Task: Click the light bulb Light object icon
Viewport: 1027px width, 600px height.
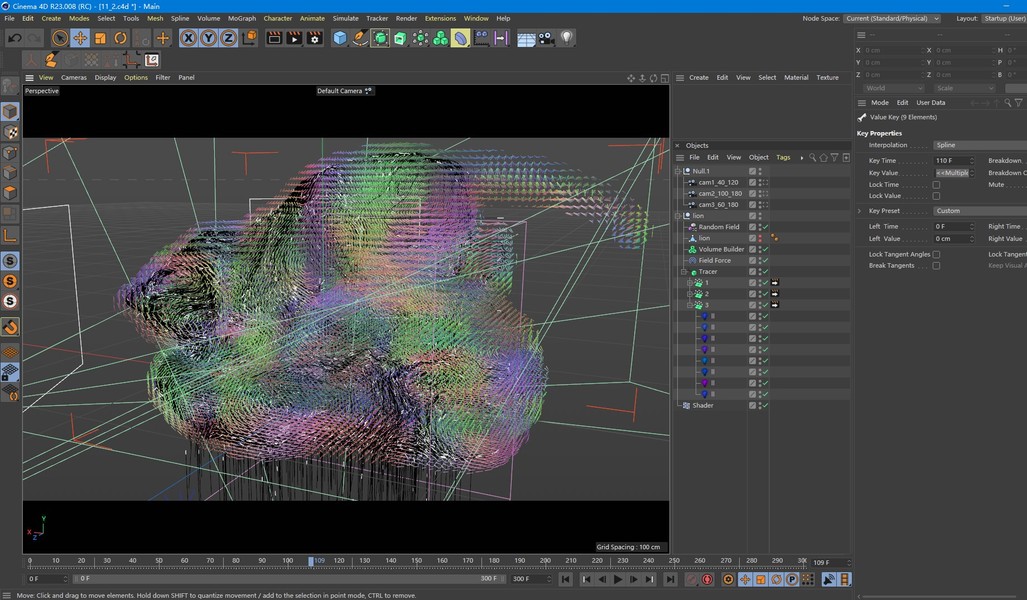Action: pyautogui.click(x=567, y=38)
